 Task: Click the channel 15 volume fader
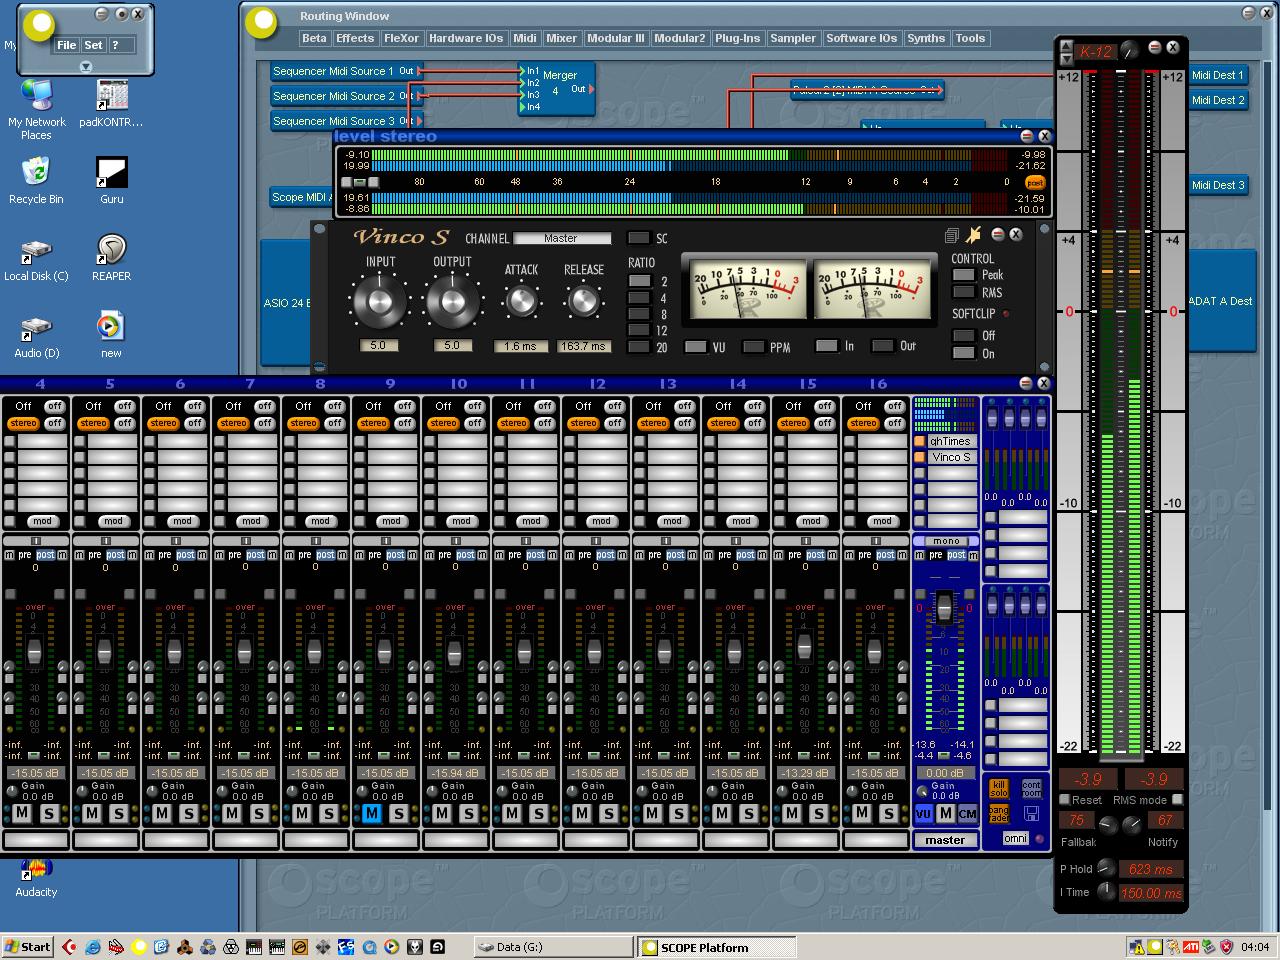point(804,646)
